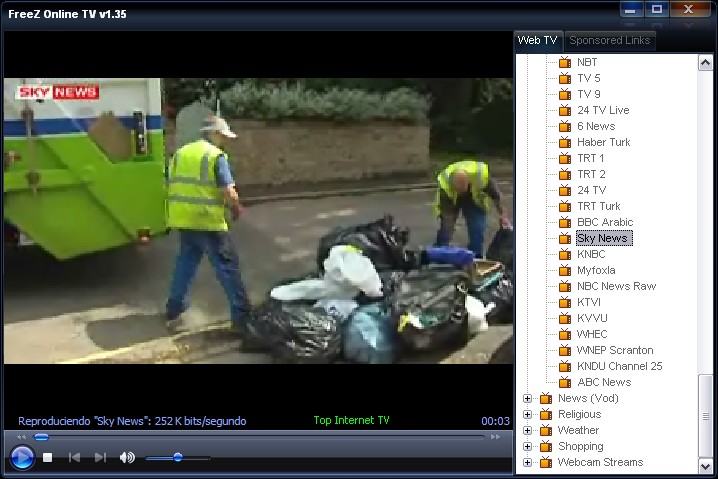718x479 pixels.
Task: Minimize the FreeZ Online TV window
Action: click(631, 10)
